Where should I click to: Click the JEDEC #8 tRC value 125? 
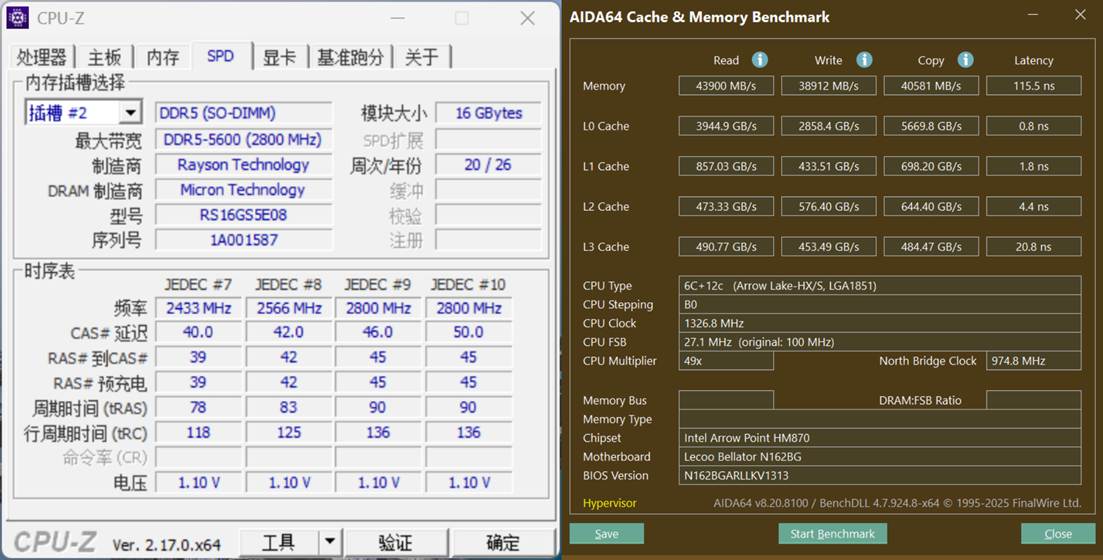[288, 433]
